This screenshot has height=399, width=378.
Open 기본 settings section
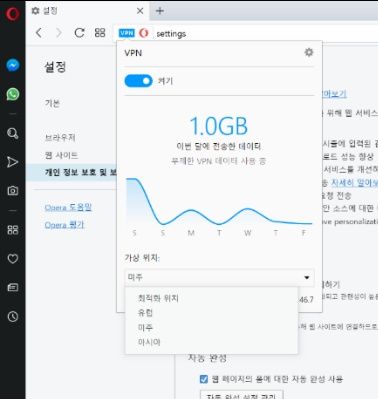pos(52,103)
